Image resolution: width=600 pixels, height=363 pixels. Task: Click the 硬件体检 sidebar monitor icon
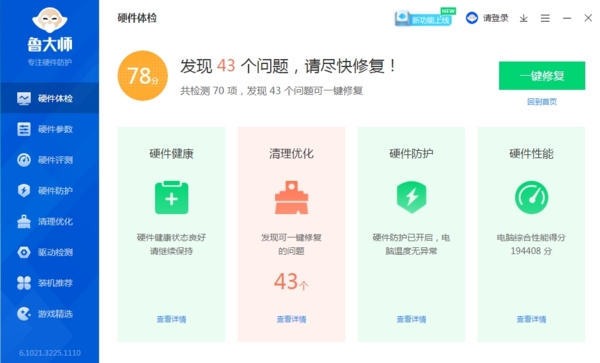coord(24,98)
